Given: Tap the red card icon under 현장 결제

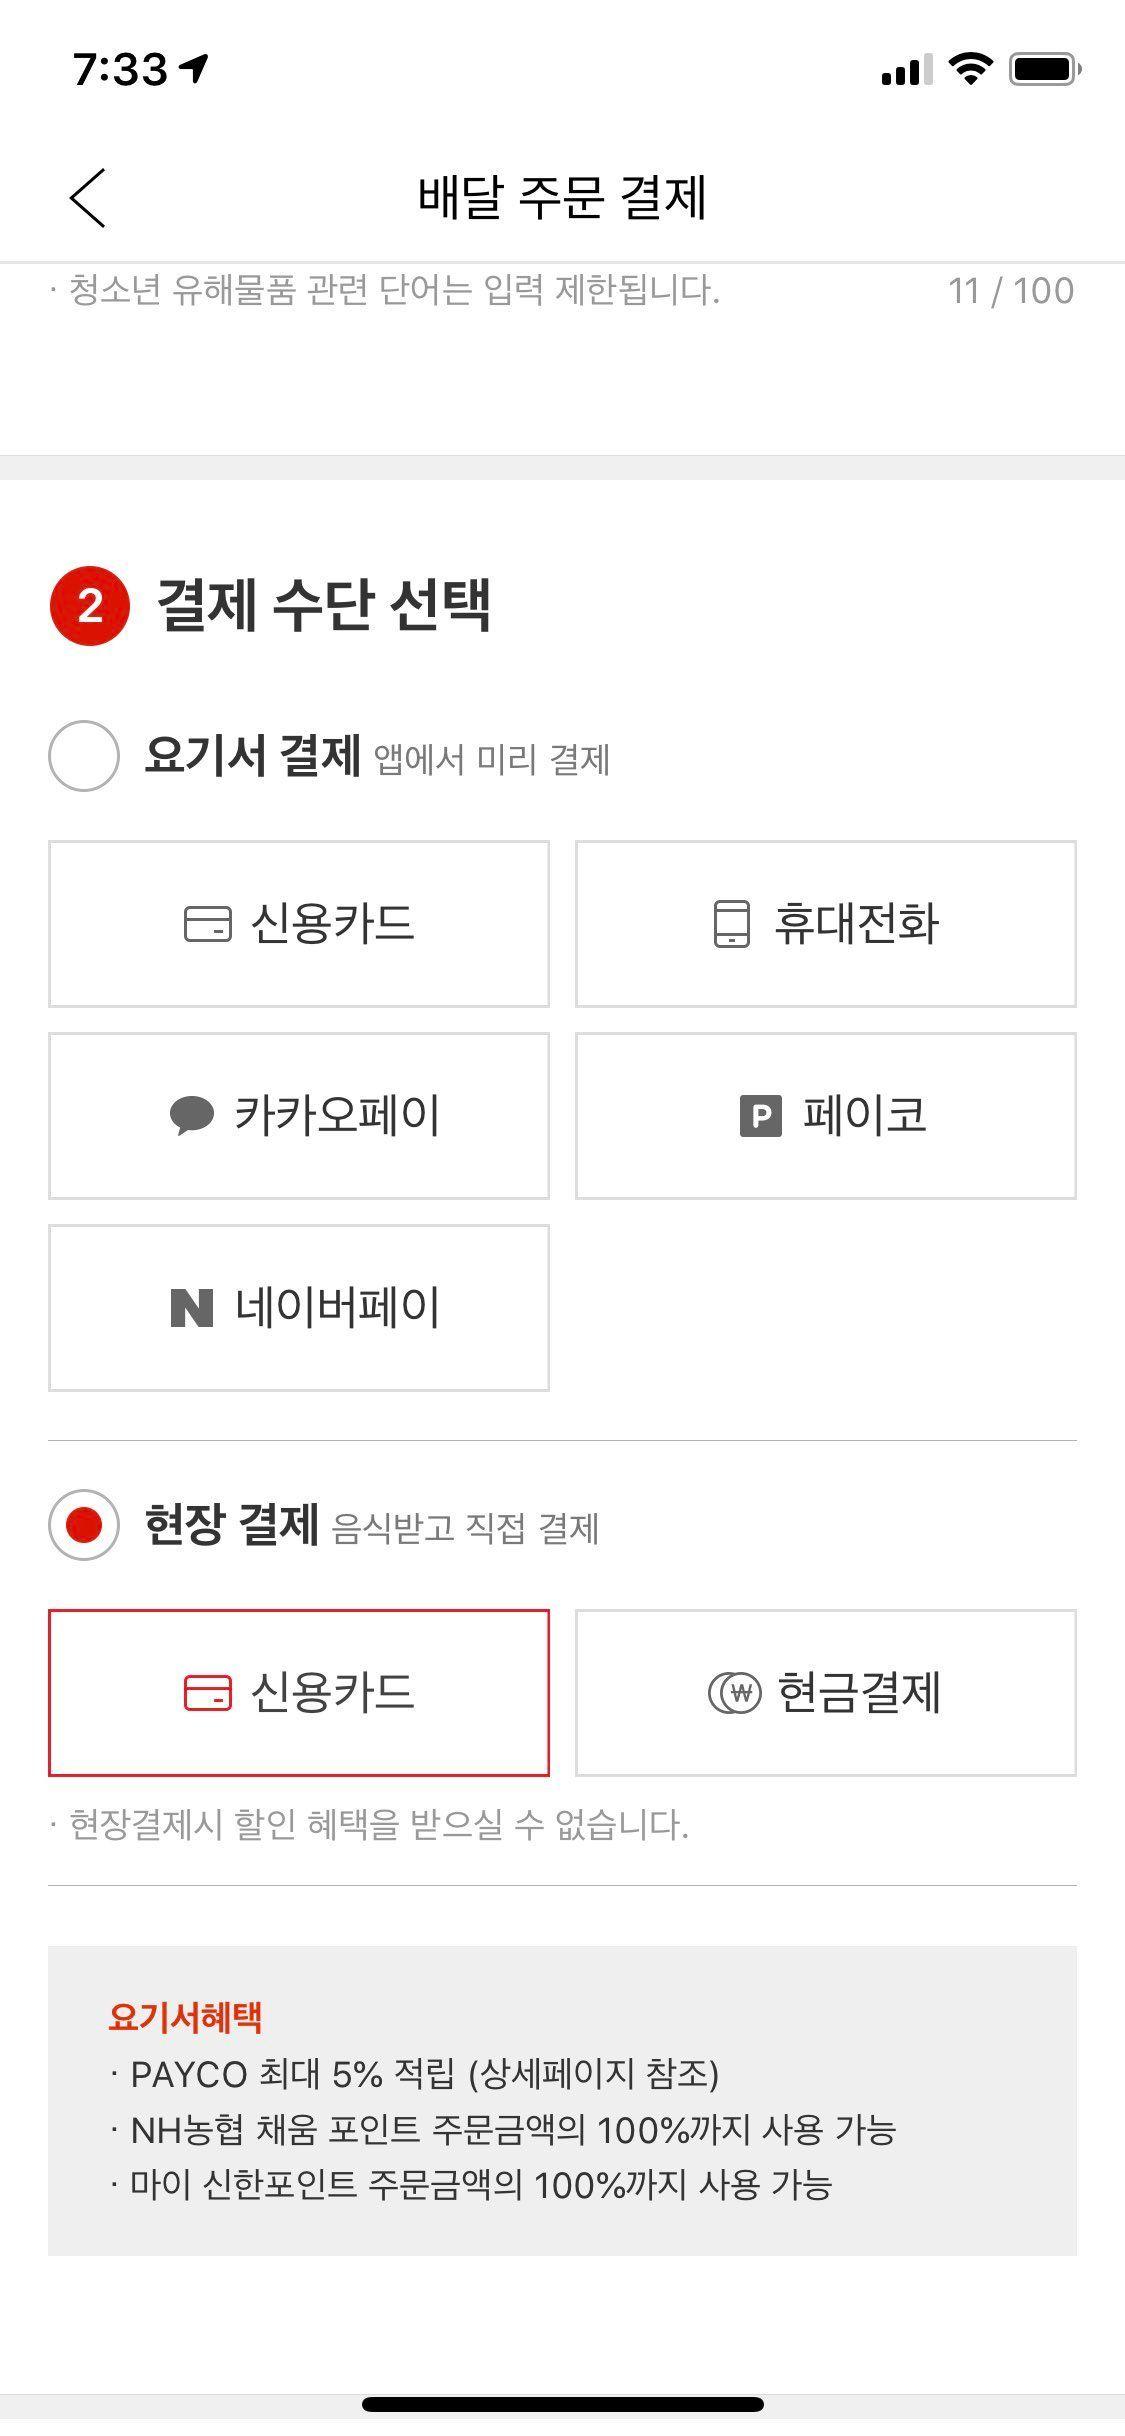Looking at the screenshot, I should pos(207,1693).
